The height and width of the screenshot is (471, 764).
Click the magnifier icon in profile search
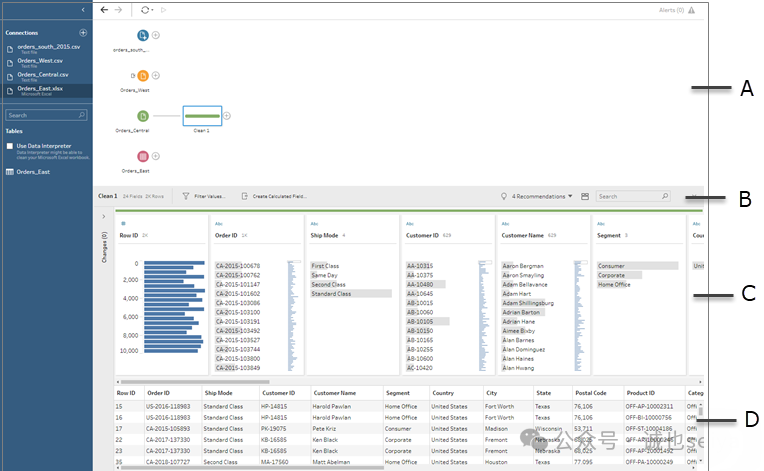pyautogui.click(x=665, y=196)
